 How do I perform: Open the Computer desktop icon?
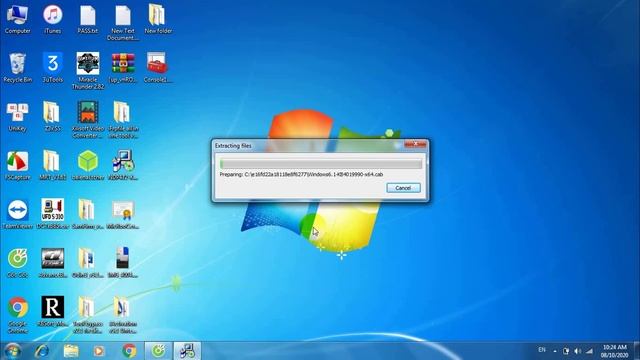(17, 19)
